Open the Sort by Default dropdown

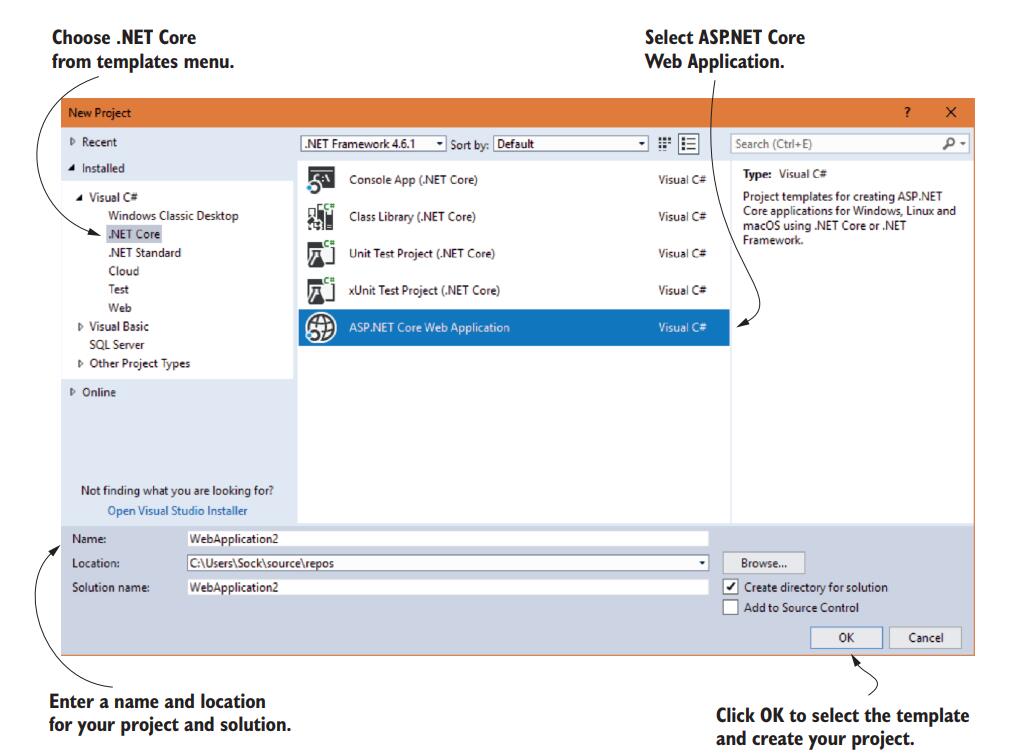pyautogui.click(x=571, y=143)
